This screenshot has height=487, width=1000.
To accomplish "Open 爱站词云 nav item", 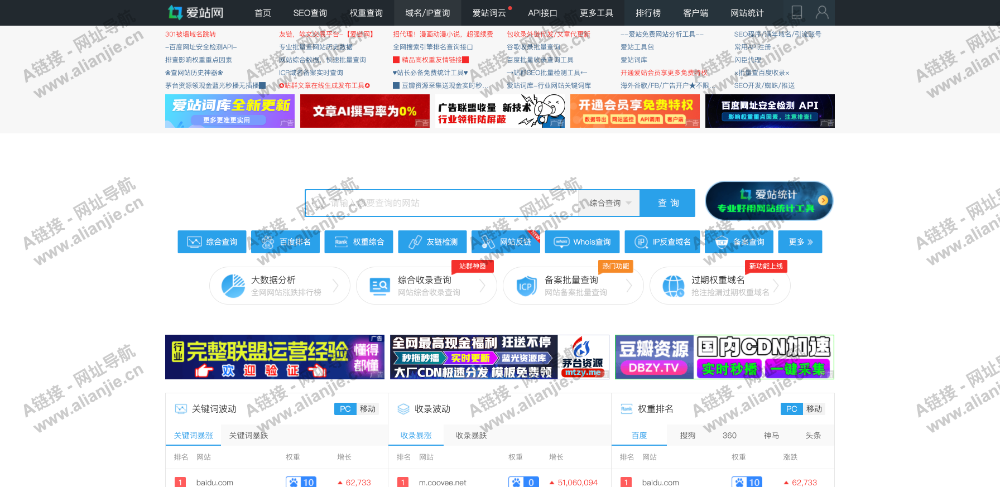I will pos(489,13).
